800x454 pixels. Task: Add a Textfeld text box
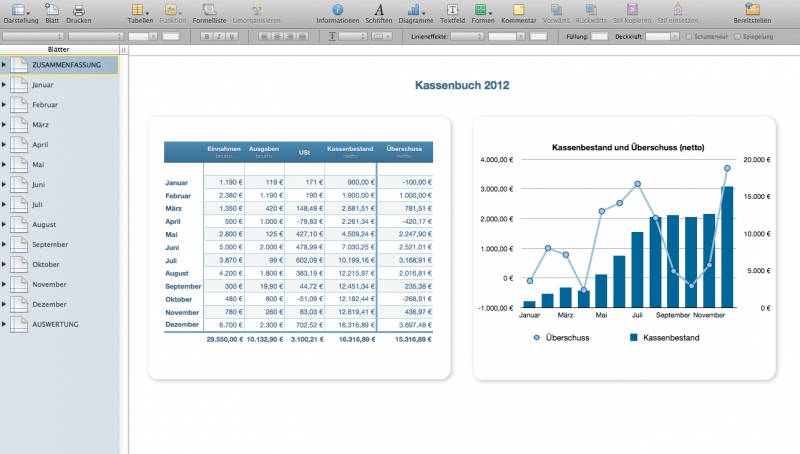(452, 10)
